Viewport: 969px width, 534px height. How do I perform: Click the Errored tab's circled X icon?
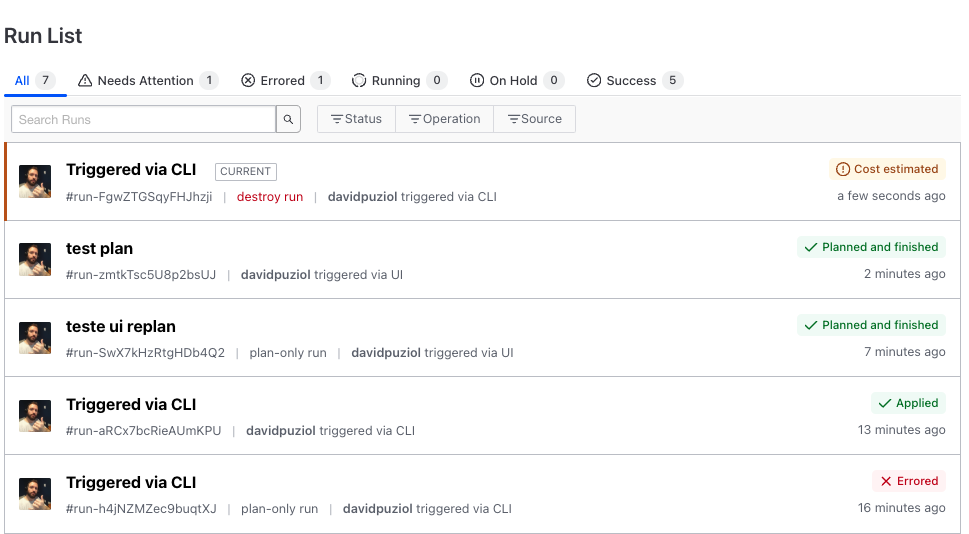click(x=248, y=81)
